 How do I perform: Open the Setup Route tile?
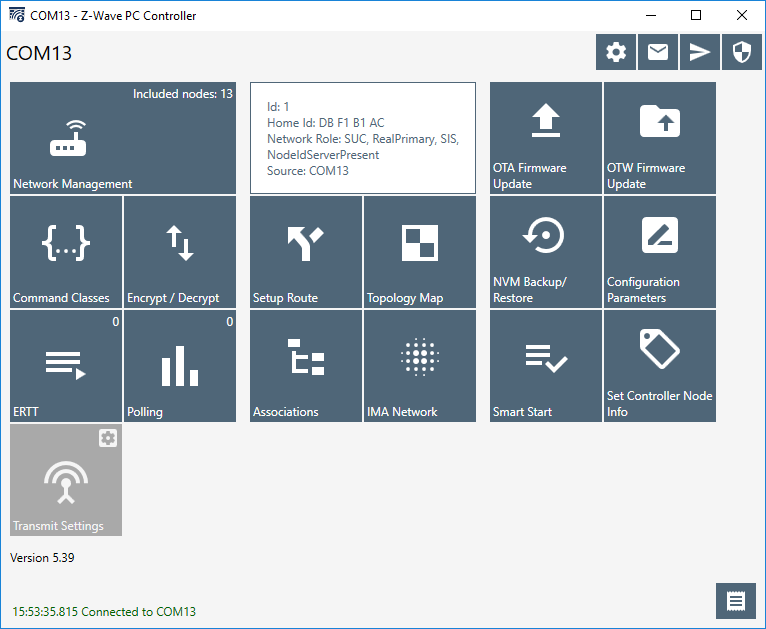pos(306,252)
